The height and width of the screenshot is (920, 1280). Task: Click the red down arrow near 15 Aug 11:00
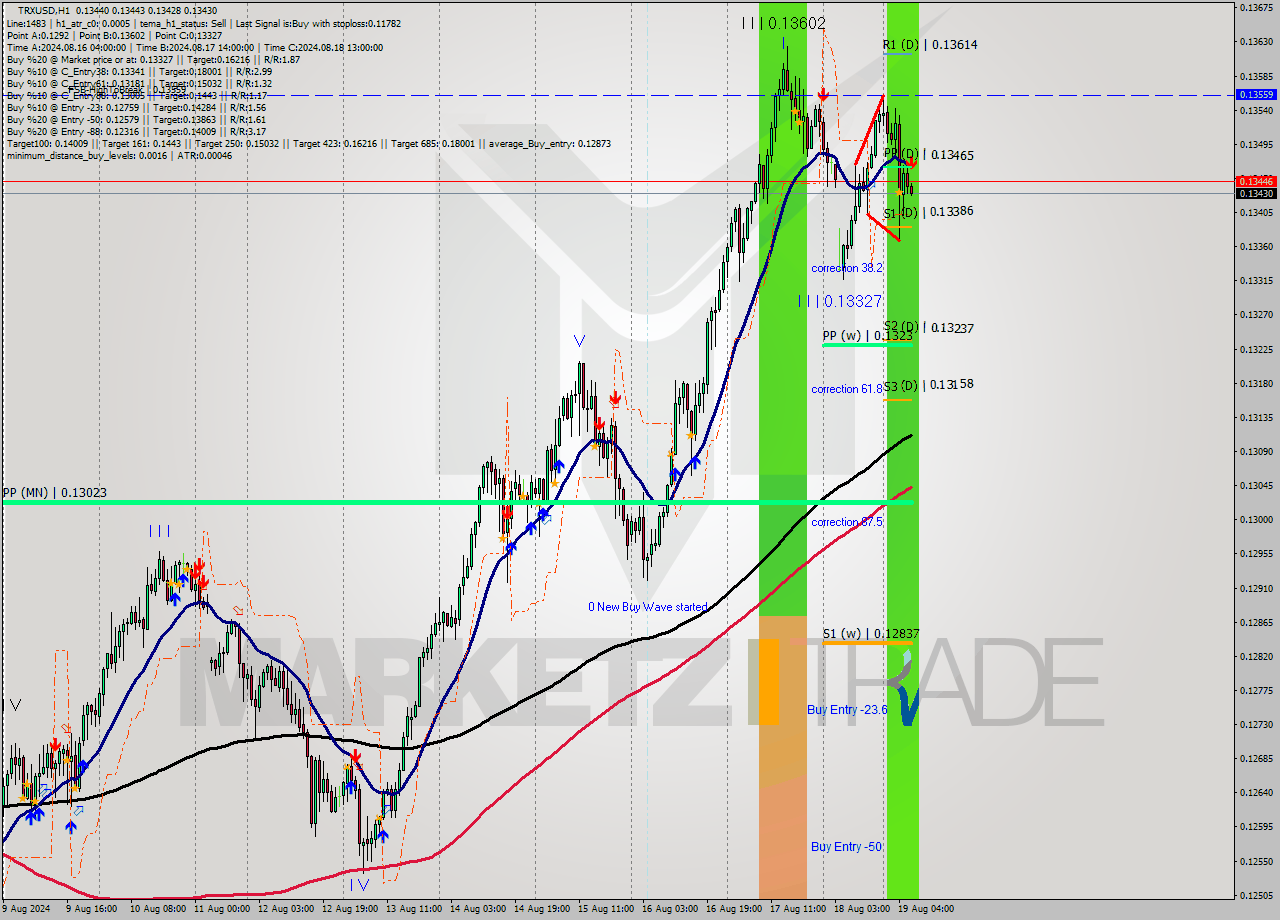615,399
